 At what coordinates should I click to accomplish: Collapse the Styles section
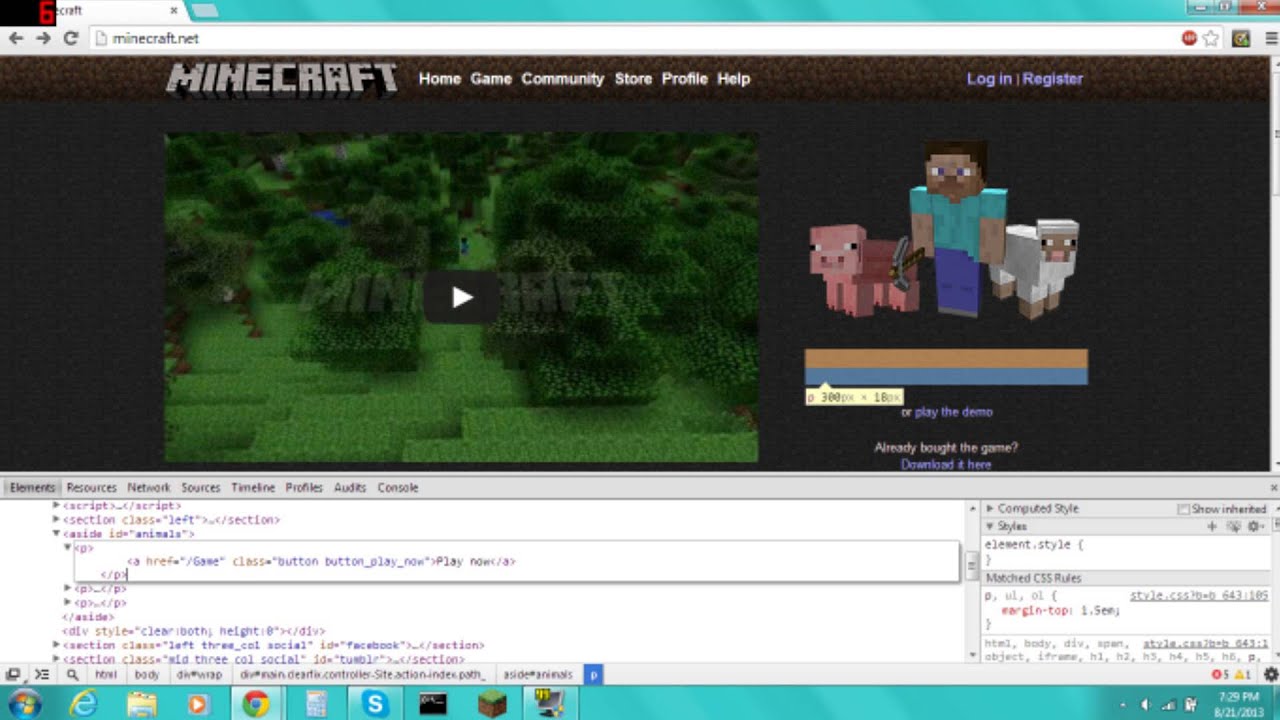click(990, 526)
